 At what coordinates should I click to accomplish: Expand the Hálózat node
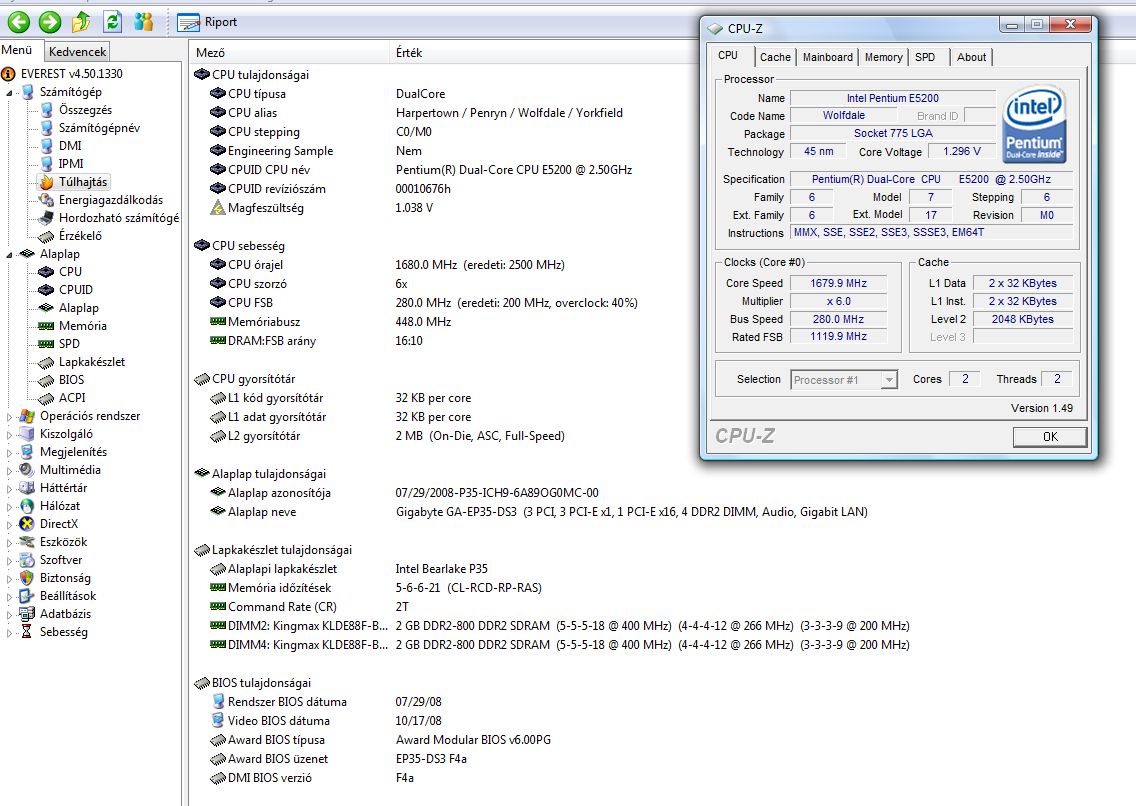coord(9,507)
